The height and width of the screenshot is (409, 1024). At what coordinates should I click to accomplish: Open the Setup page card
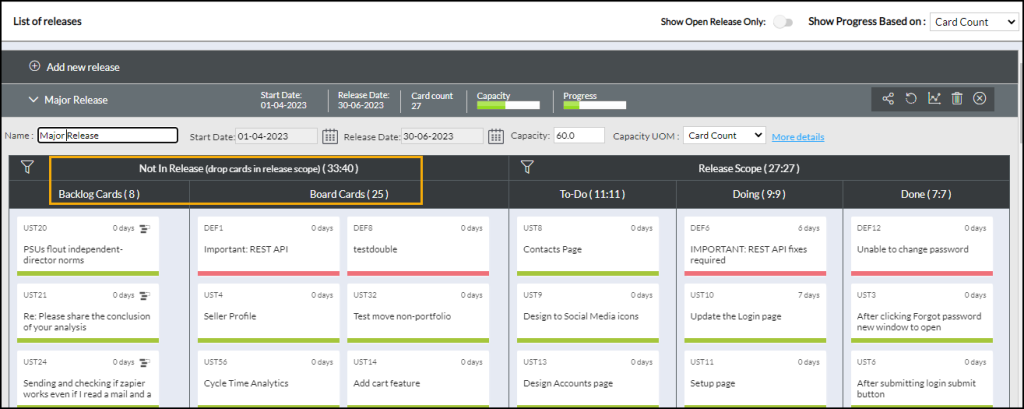pos(755,380)
